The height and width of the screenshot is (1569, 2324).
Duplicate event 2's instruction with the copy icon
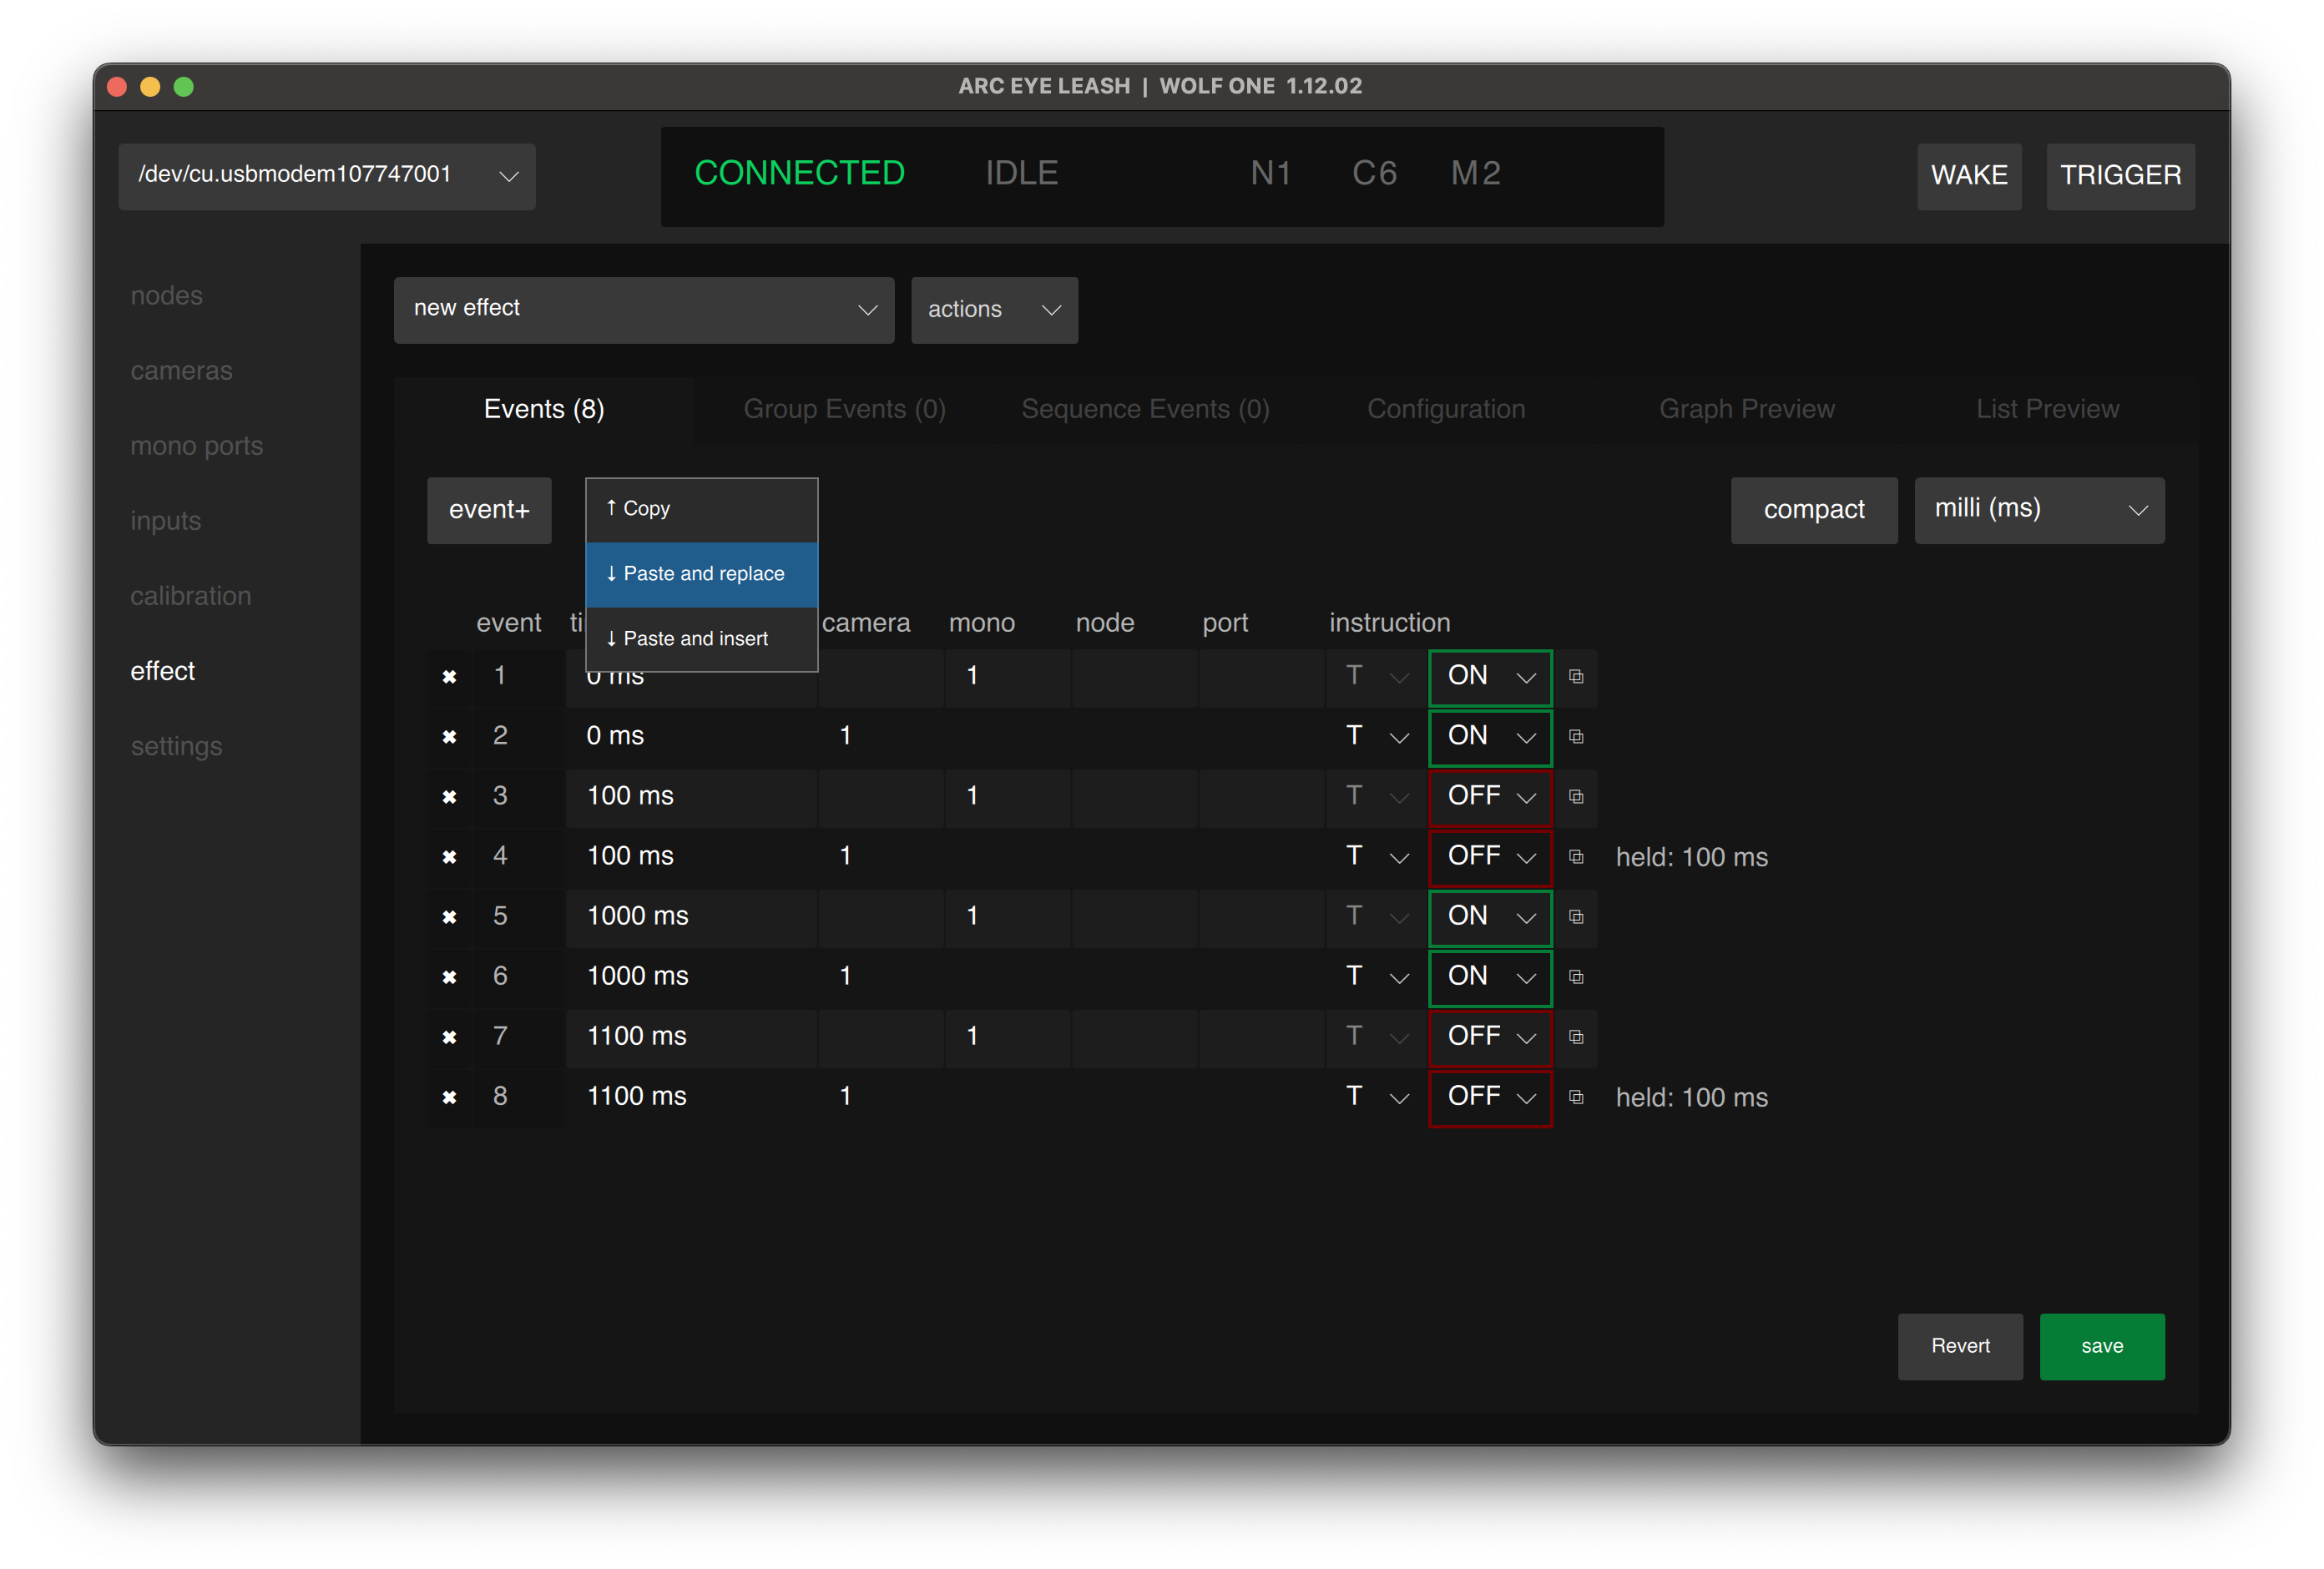1577,737
